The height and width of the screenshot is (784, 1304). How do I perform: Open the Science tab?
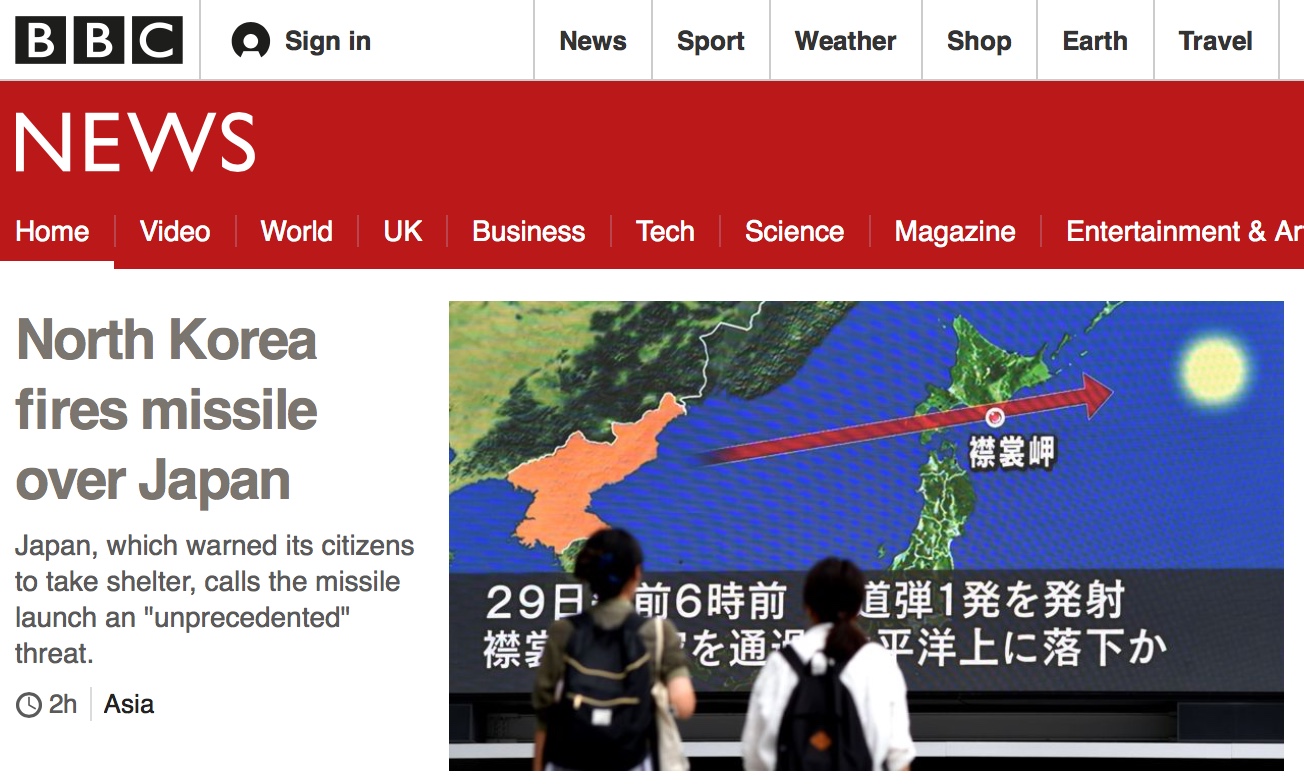pos(795,232)
